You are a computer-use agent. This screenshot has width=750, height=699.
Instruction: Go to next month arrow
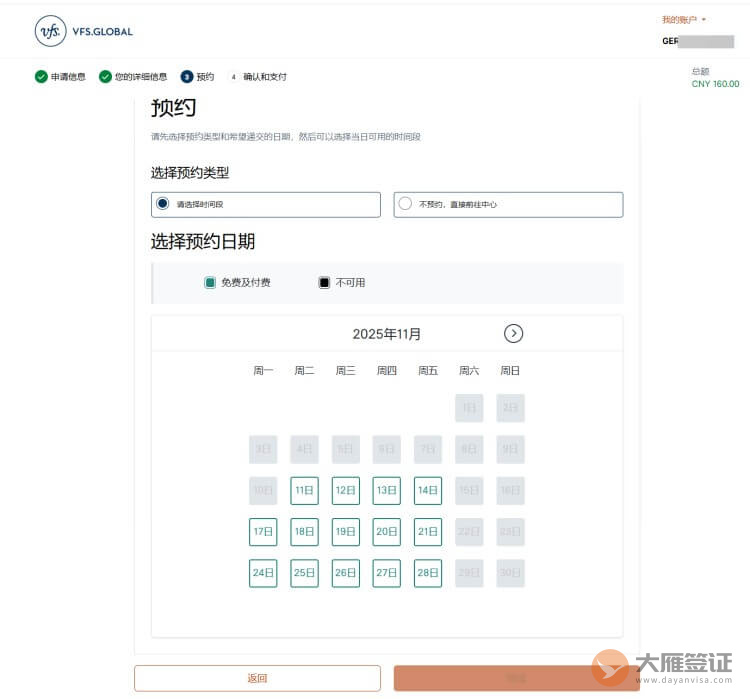513,333
